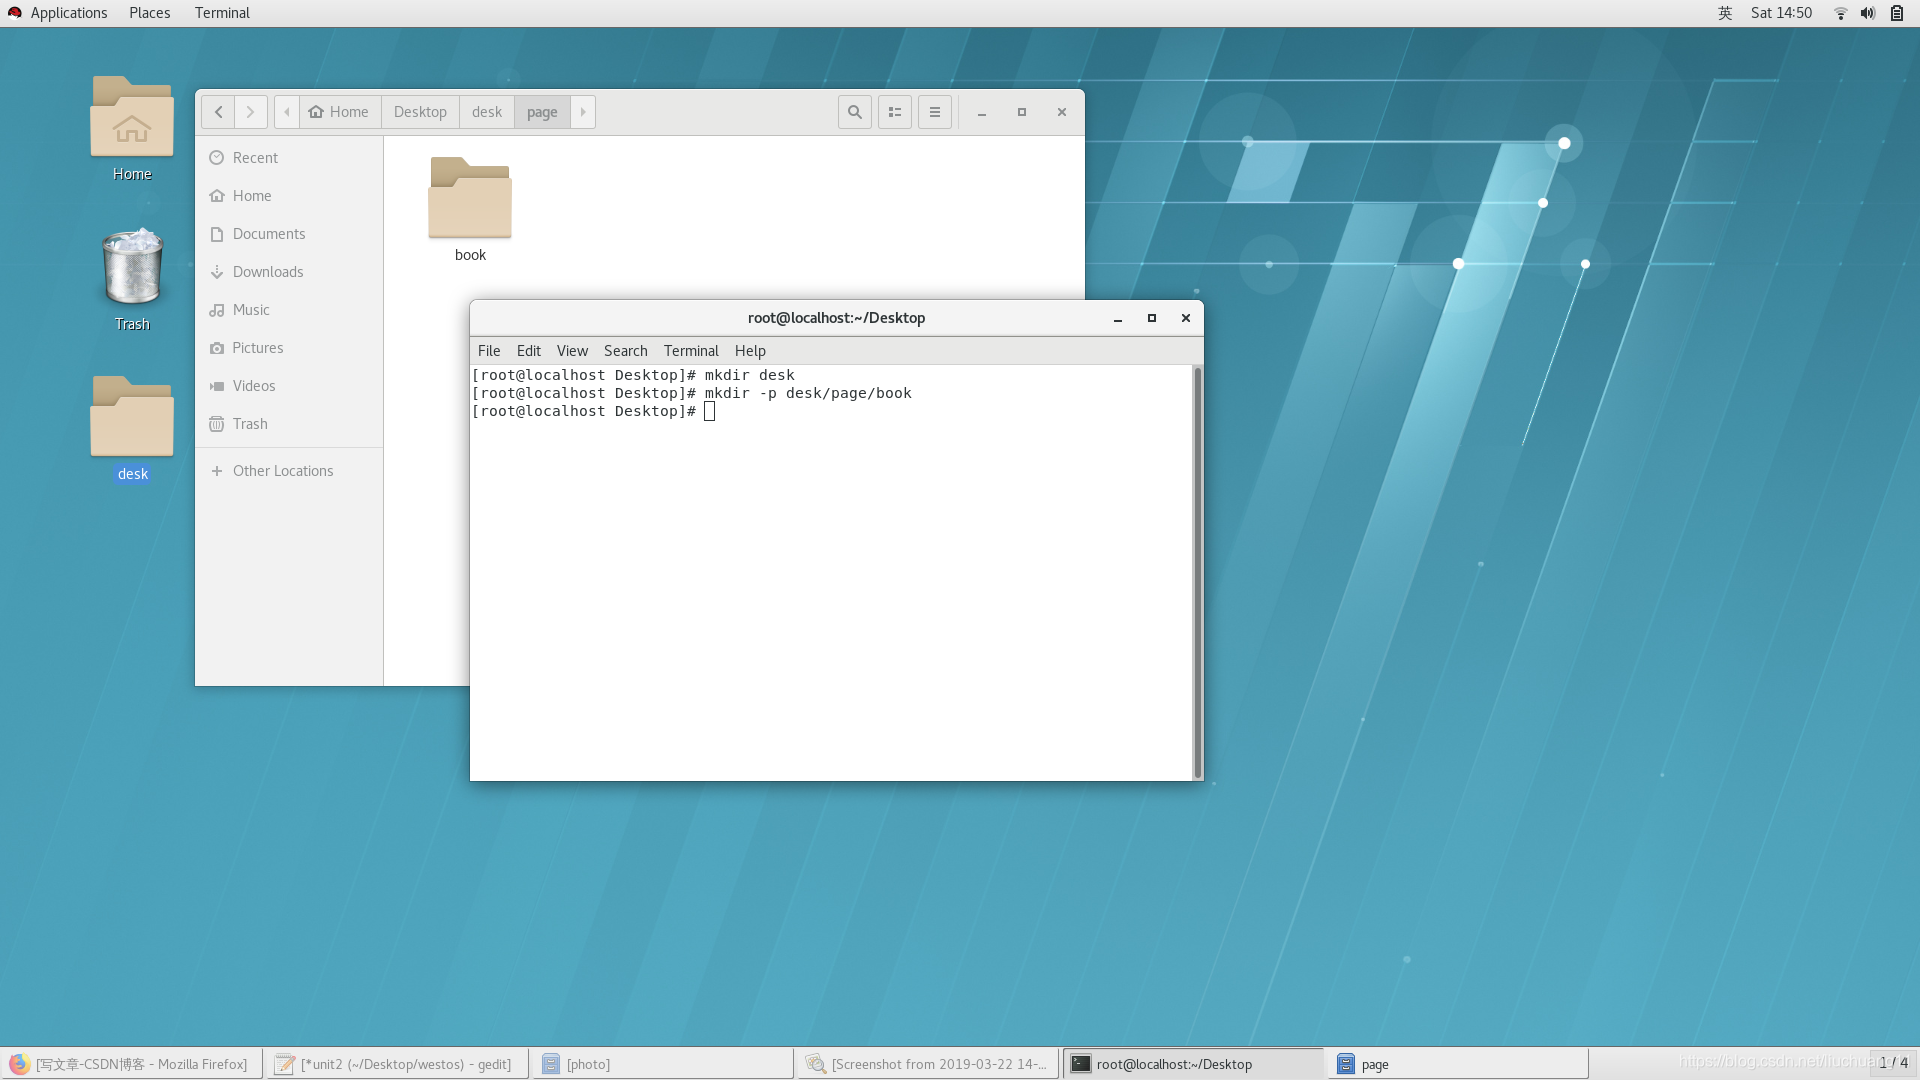1920x1080 pixels.
Task: Click the path bar right scroll arrow
Action: [x=583, y=112]
